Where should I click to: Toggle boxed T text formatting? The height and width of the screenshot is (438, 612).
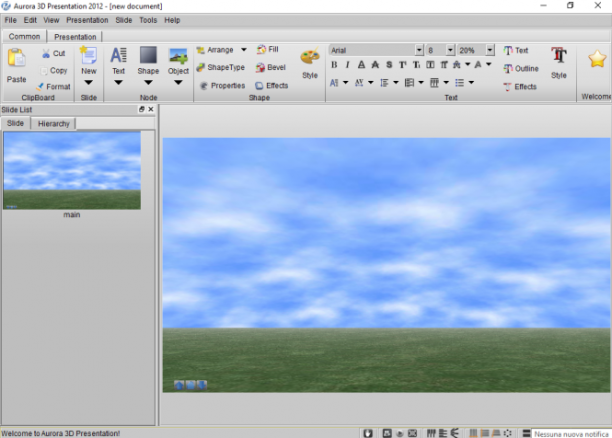point(430,65)
